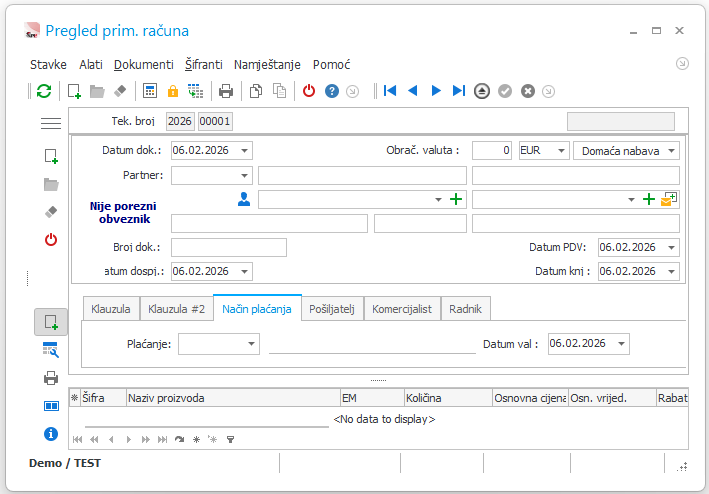The image size is (709, 494).
Task: Toggle the hamburger sidebar menu
Action: (x=51, y=123)
